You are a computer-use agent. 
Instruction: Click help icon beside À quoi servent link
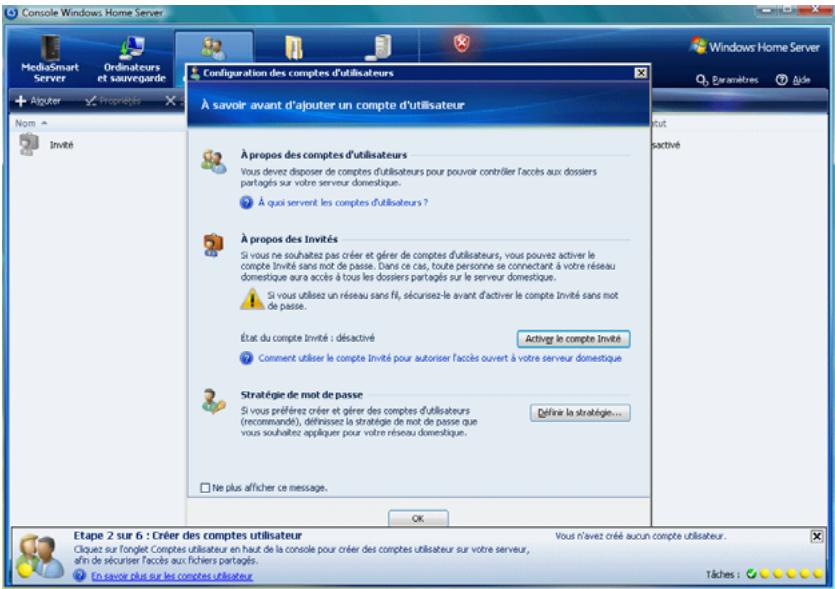246,203
